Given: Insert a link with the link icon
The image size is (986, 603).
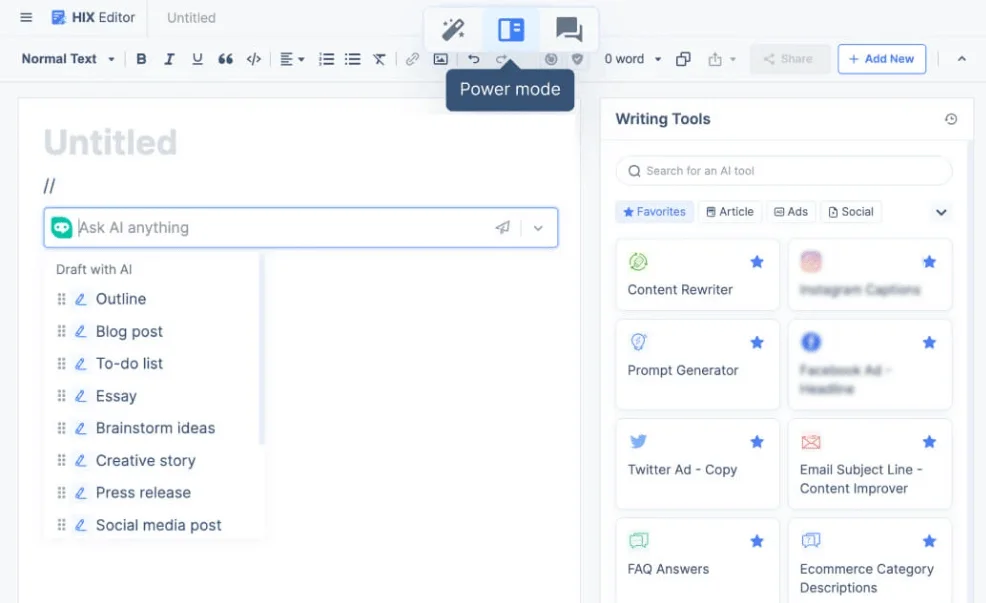Looking at the screenshot, I should (412, 59).
